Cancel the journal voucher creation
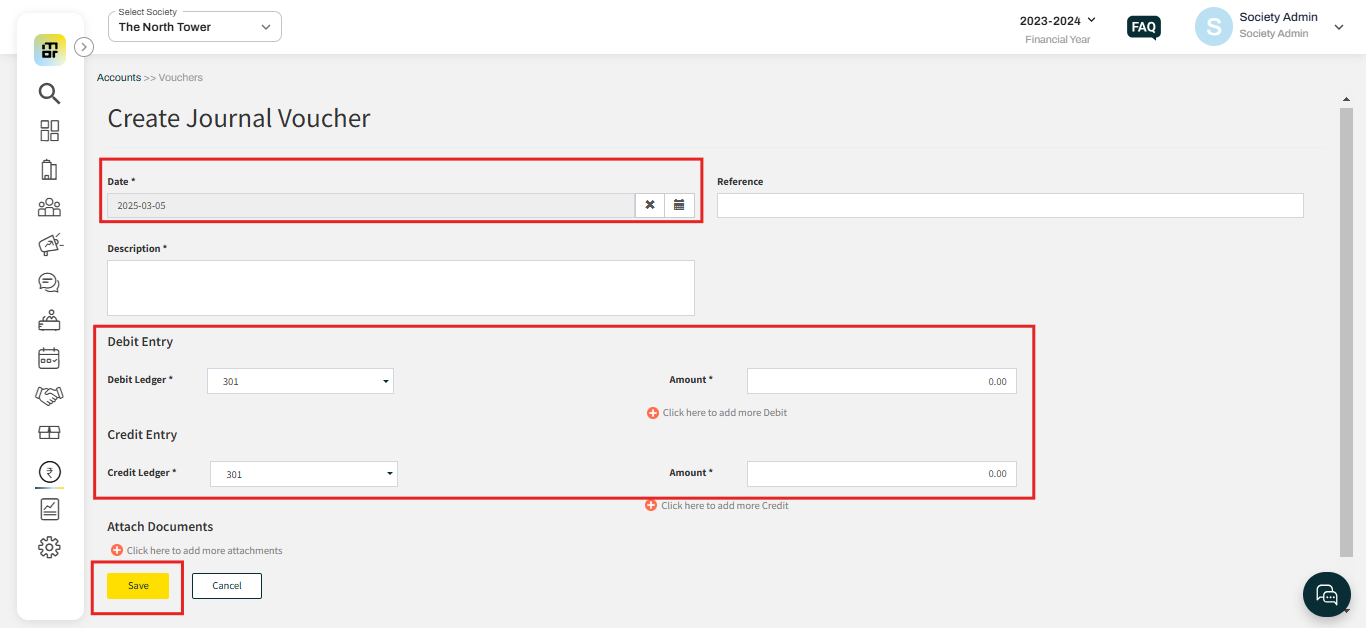Image resolution: width=1366 pixels, height=628 pixels. pyautogui.click(x=227, y=586)
